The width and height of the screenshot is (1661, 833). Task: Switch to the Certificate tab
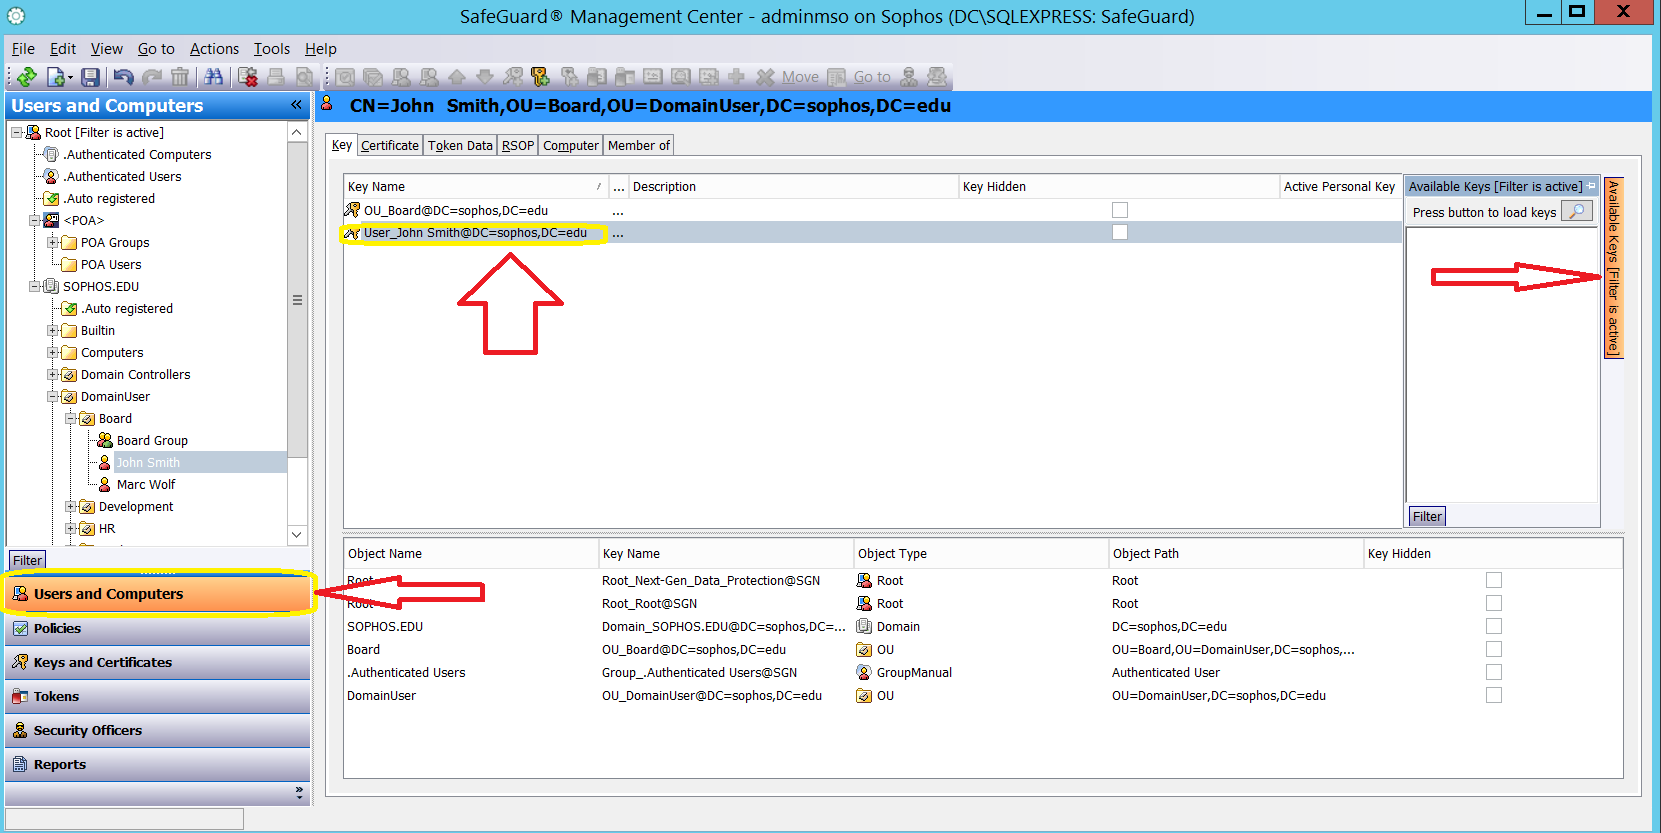tap(390, 145)
